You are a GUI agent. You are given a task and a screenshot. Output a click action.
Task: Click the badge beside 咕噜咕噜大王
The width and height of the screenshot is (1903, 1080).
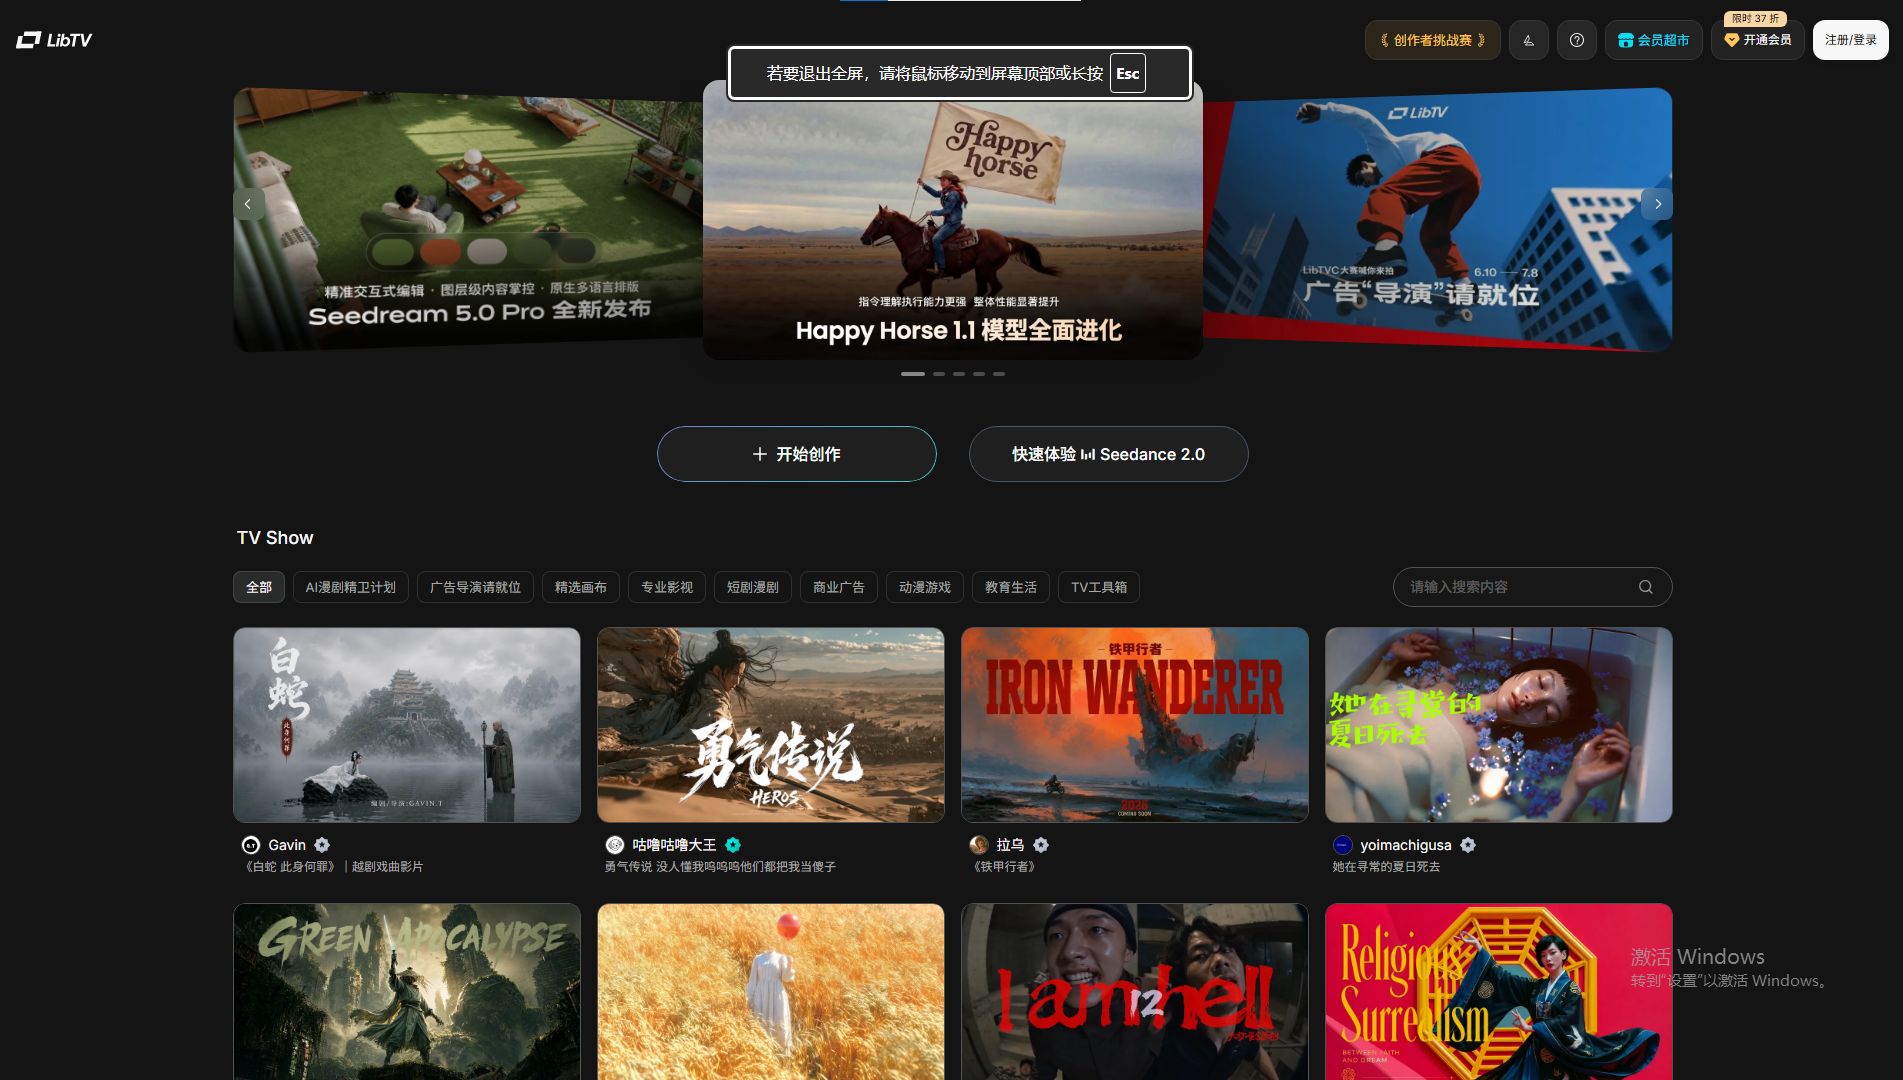pyautogui.click(x=733, y=845)
